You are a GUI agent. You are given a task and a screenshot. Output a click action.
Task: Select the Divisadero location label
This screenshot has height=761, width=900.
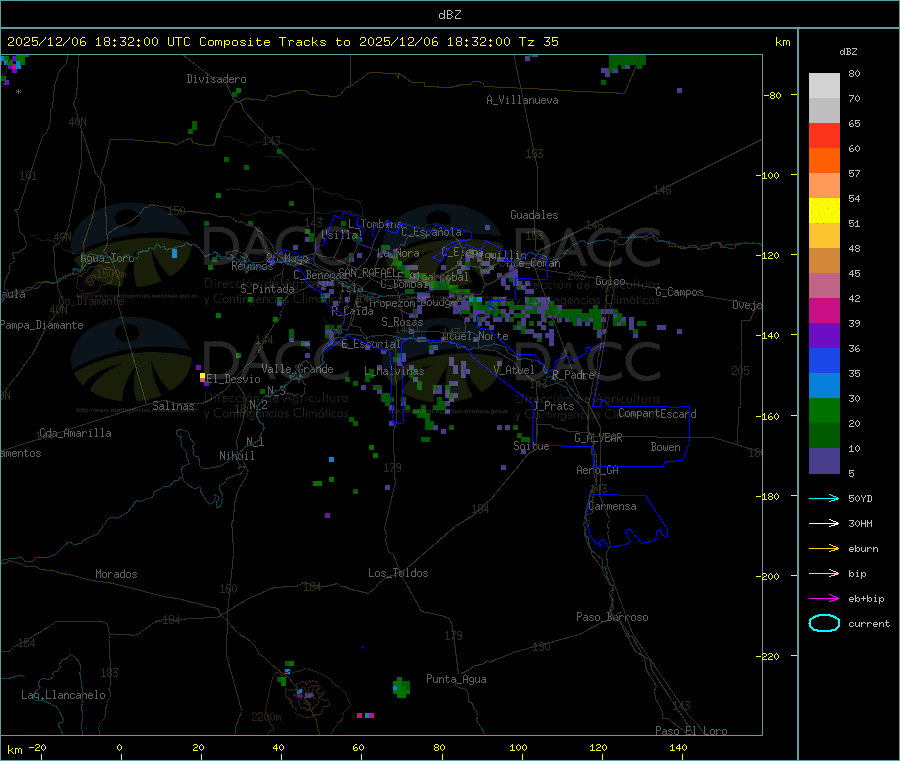[216, 79]
